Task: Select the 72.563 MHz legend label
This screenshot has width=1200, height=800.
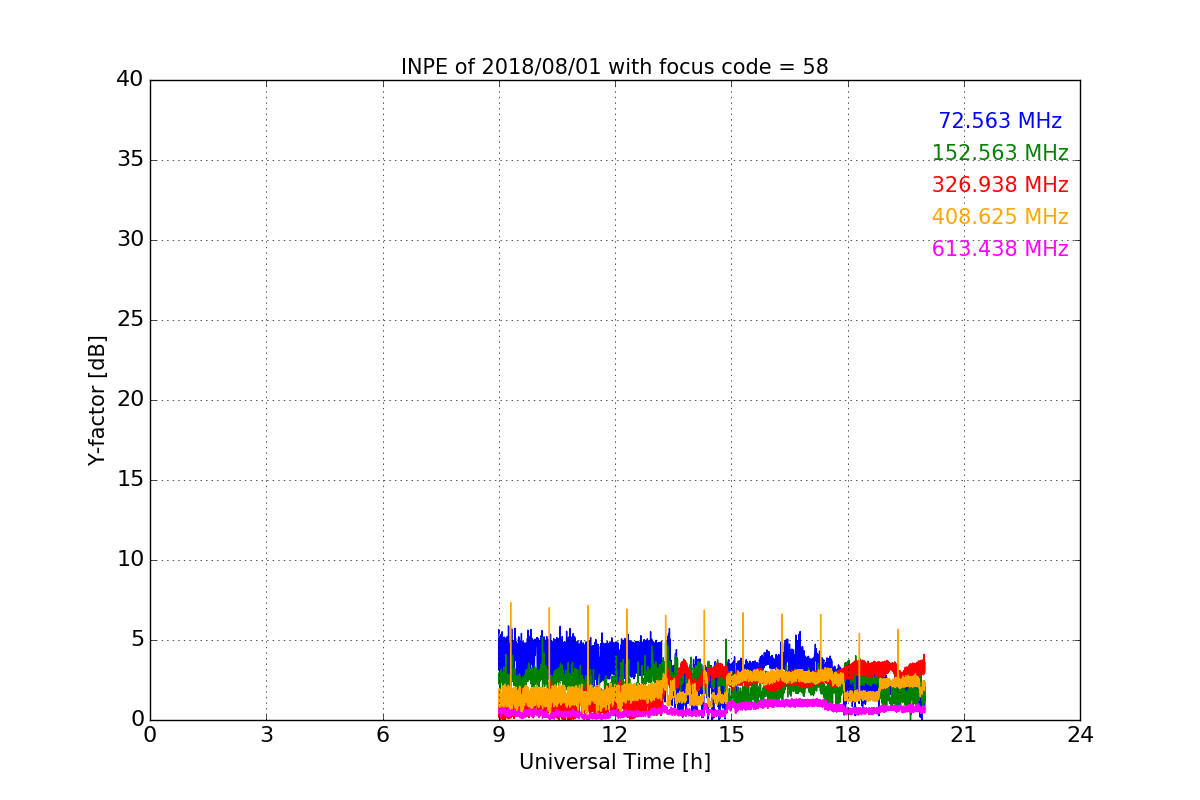Action: coord(1000,121)
